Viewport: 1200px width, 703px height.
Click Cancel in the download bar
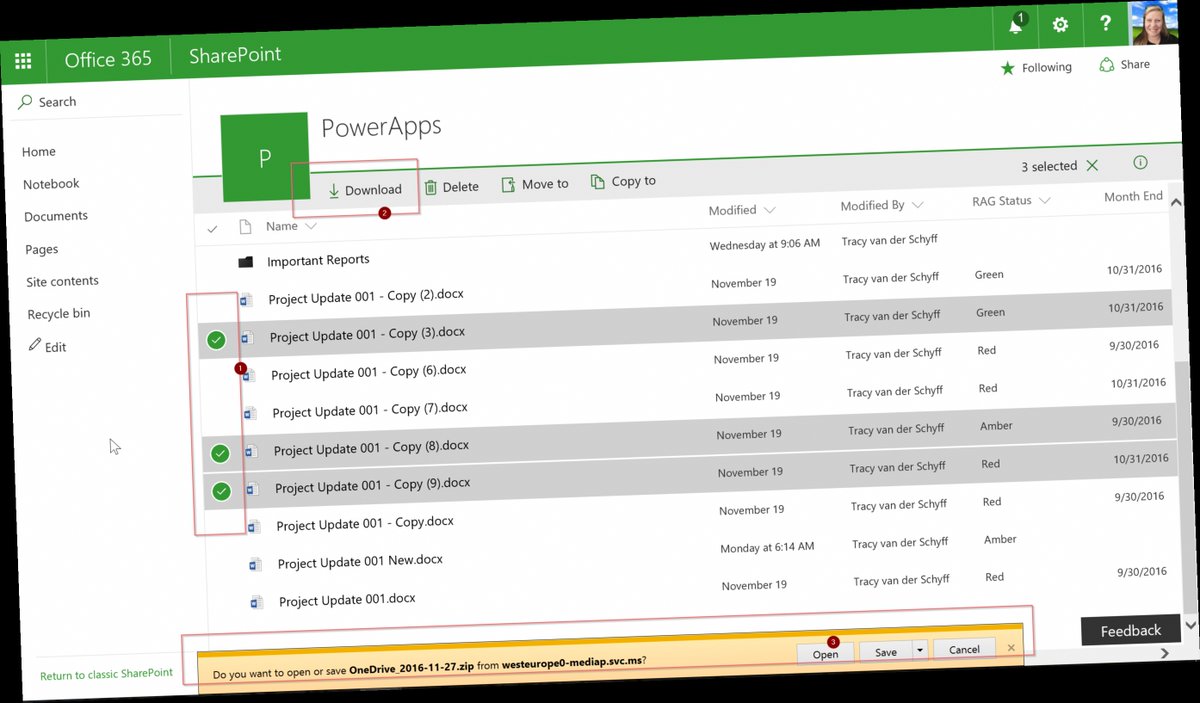pyautogui.click(x=964, y=649)
